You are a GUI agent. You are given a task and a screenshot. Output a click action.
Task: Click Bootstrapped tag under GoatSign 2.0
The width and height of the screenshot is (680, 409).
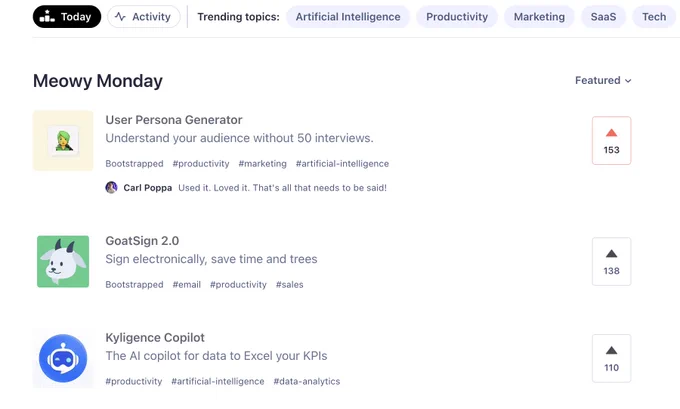coord(134,285)
